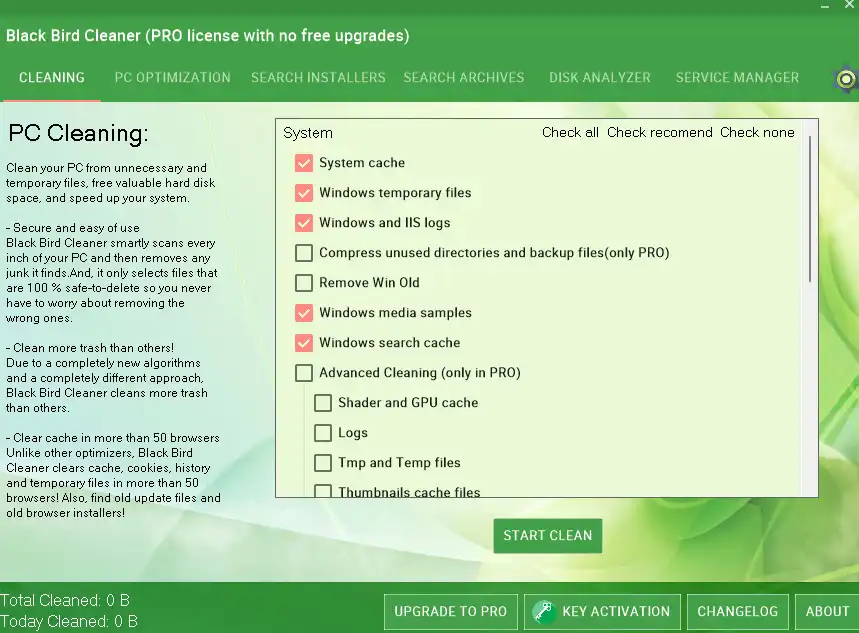Click the Check all link

(x=570, y=132)
